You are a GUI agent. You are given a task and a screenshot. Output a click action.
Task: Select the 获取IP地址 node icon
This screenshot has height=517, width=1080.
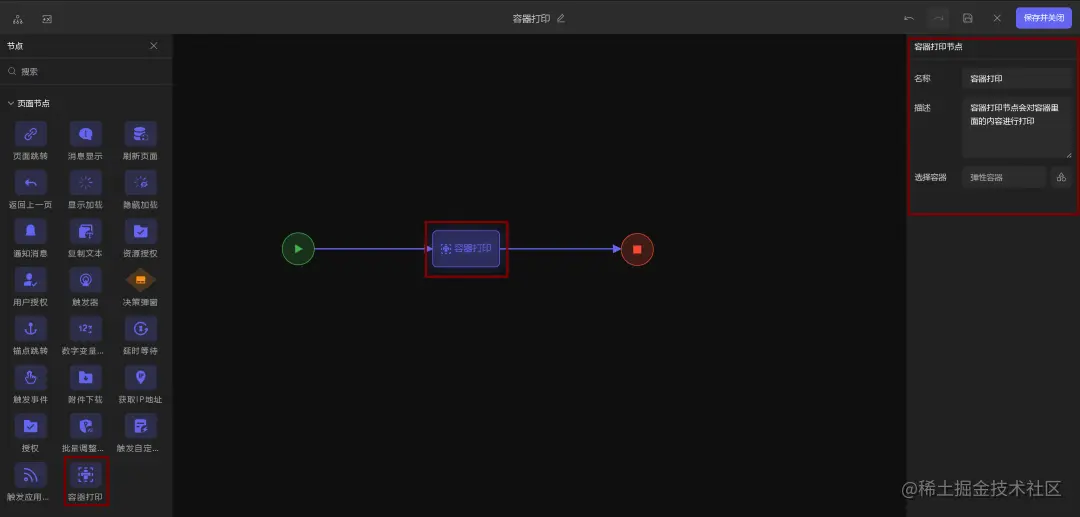click(x=141, y=378)
